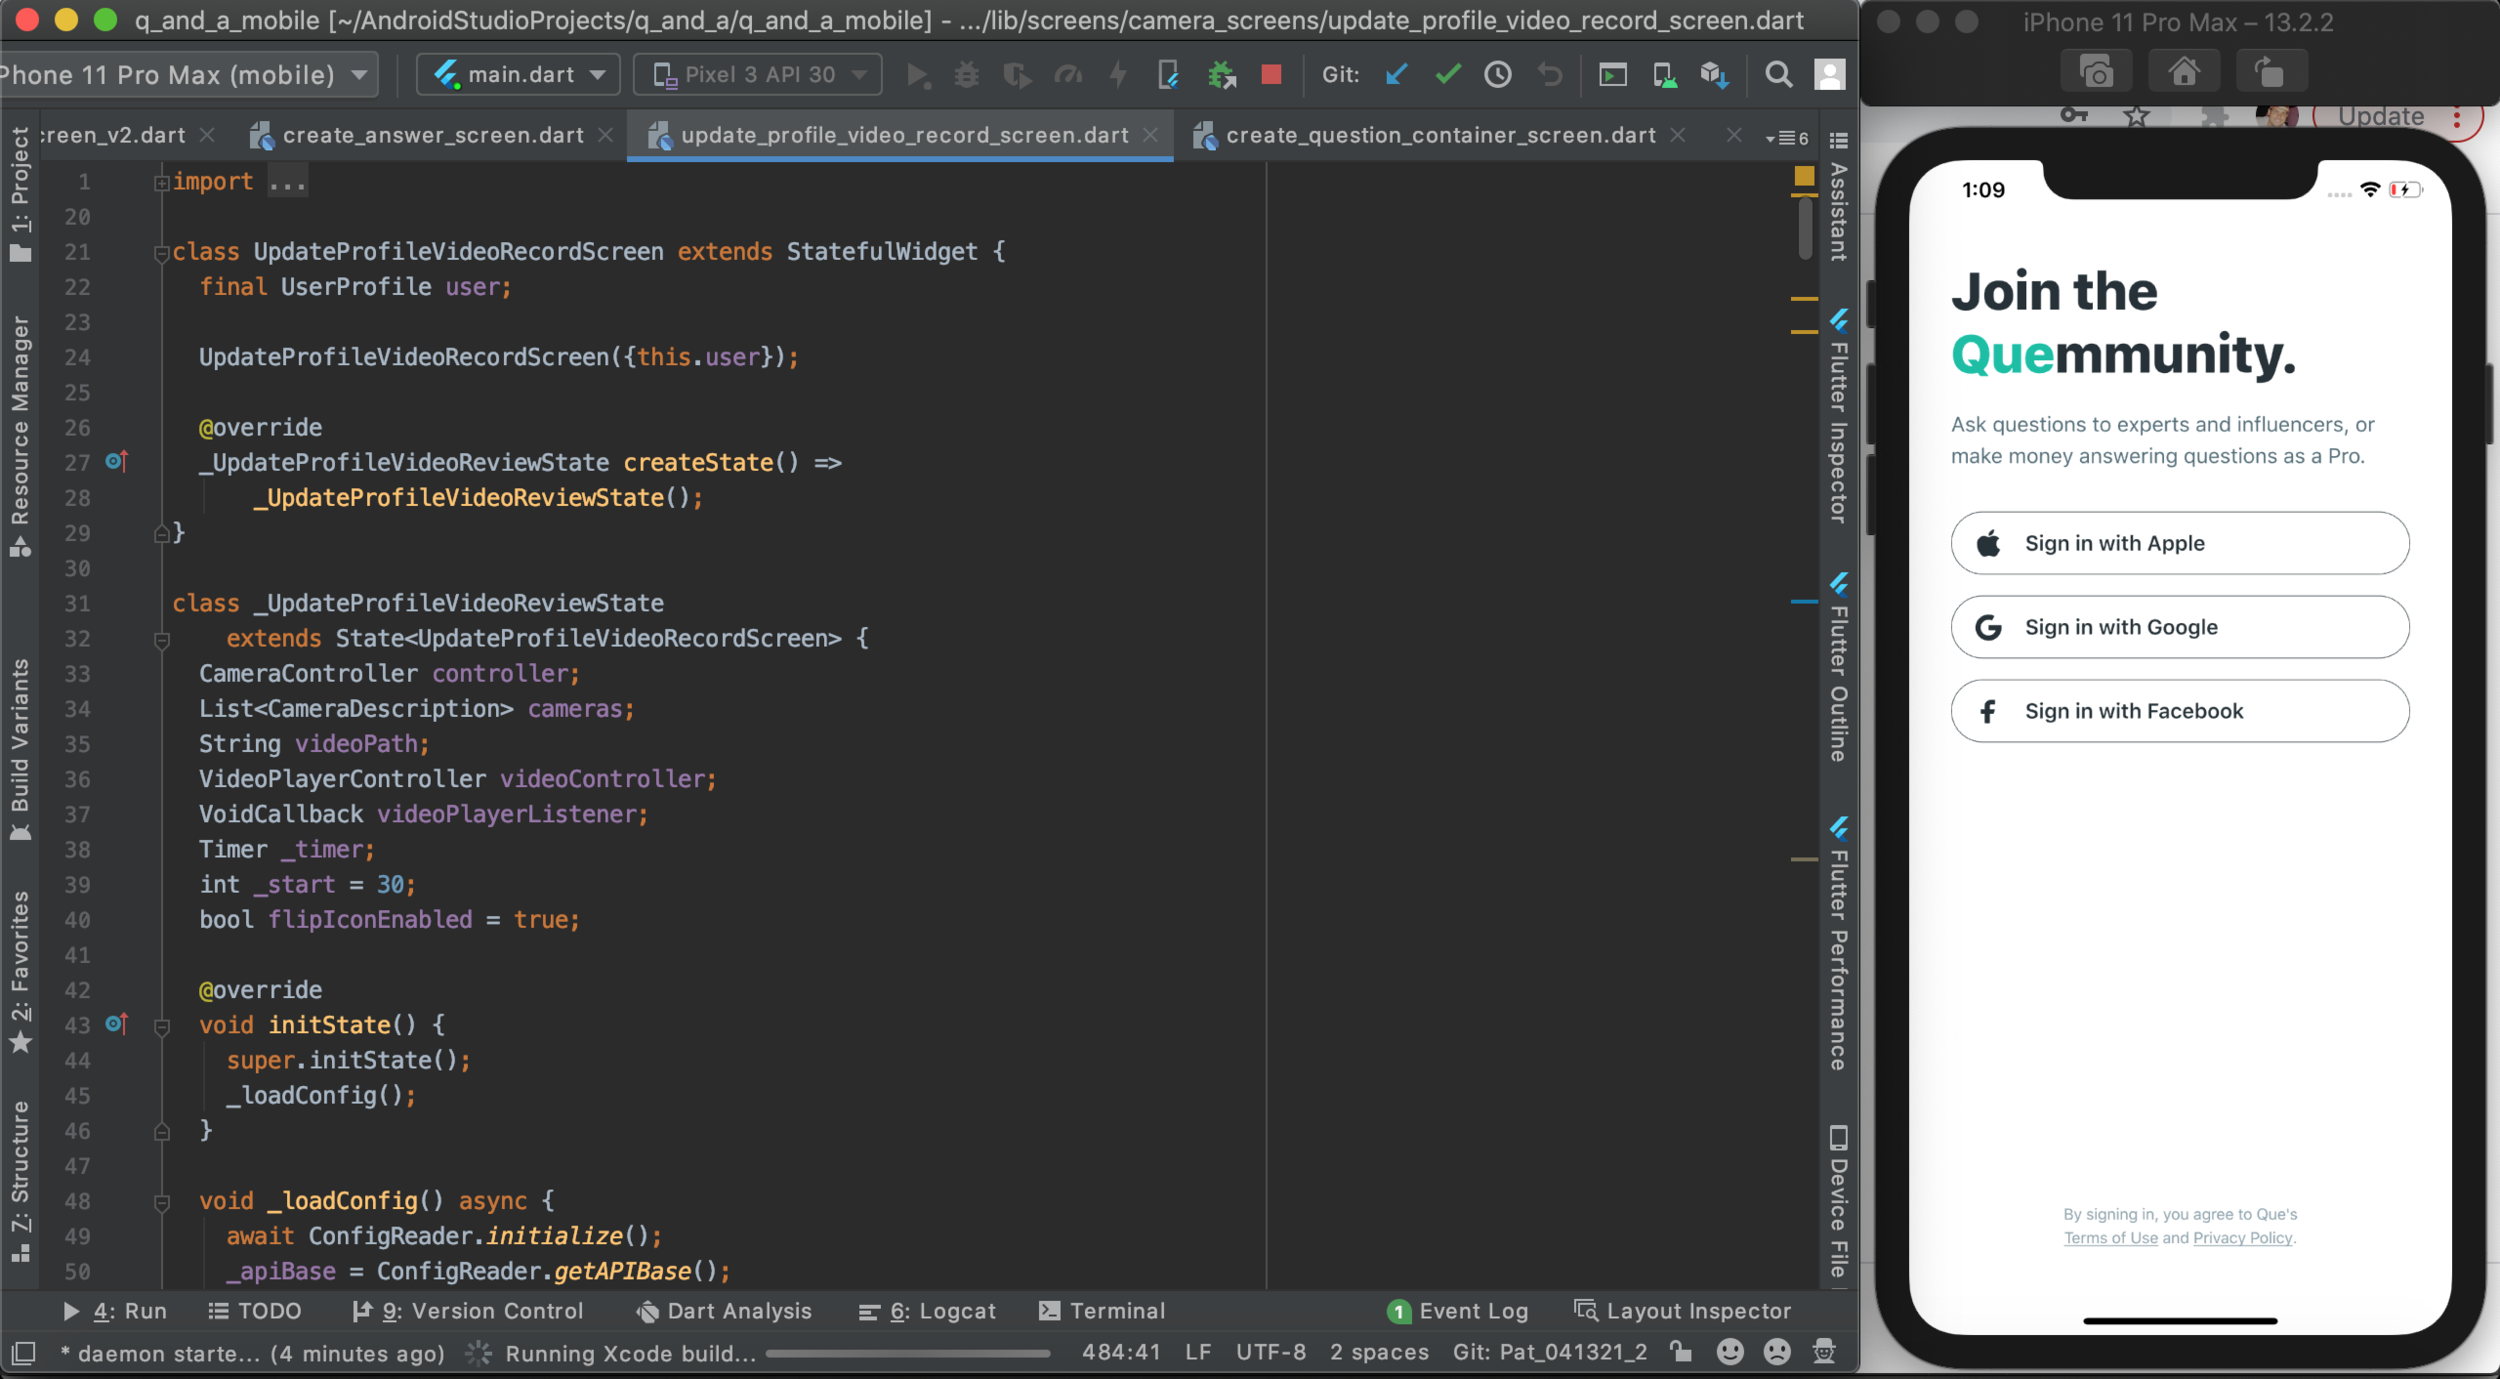This screenshot has width=2500, height=1379.
Task: Collapse initState method fold
Action: tap(161, 1026)
